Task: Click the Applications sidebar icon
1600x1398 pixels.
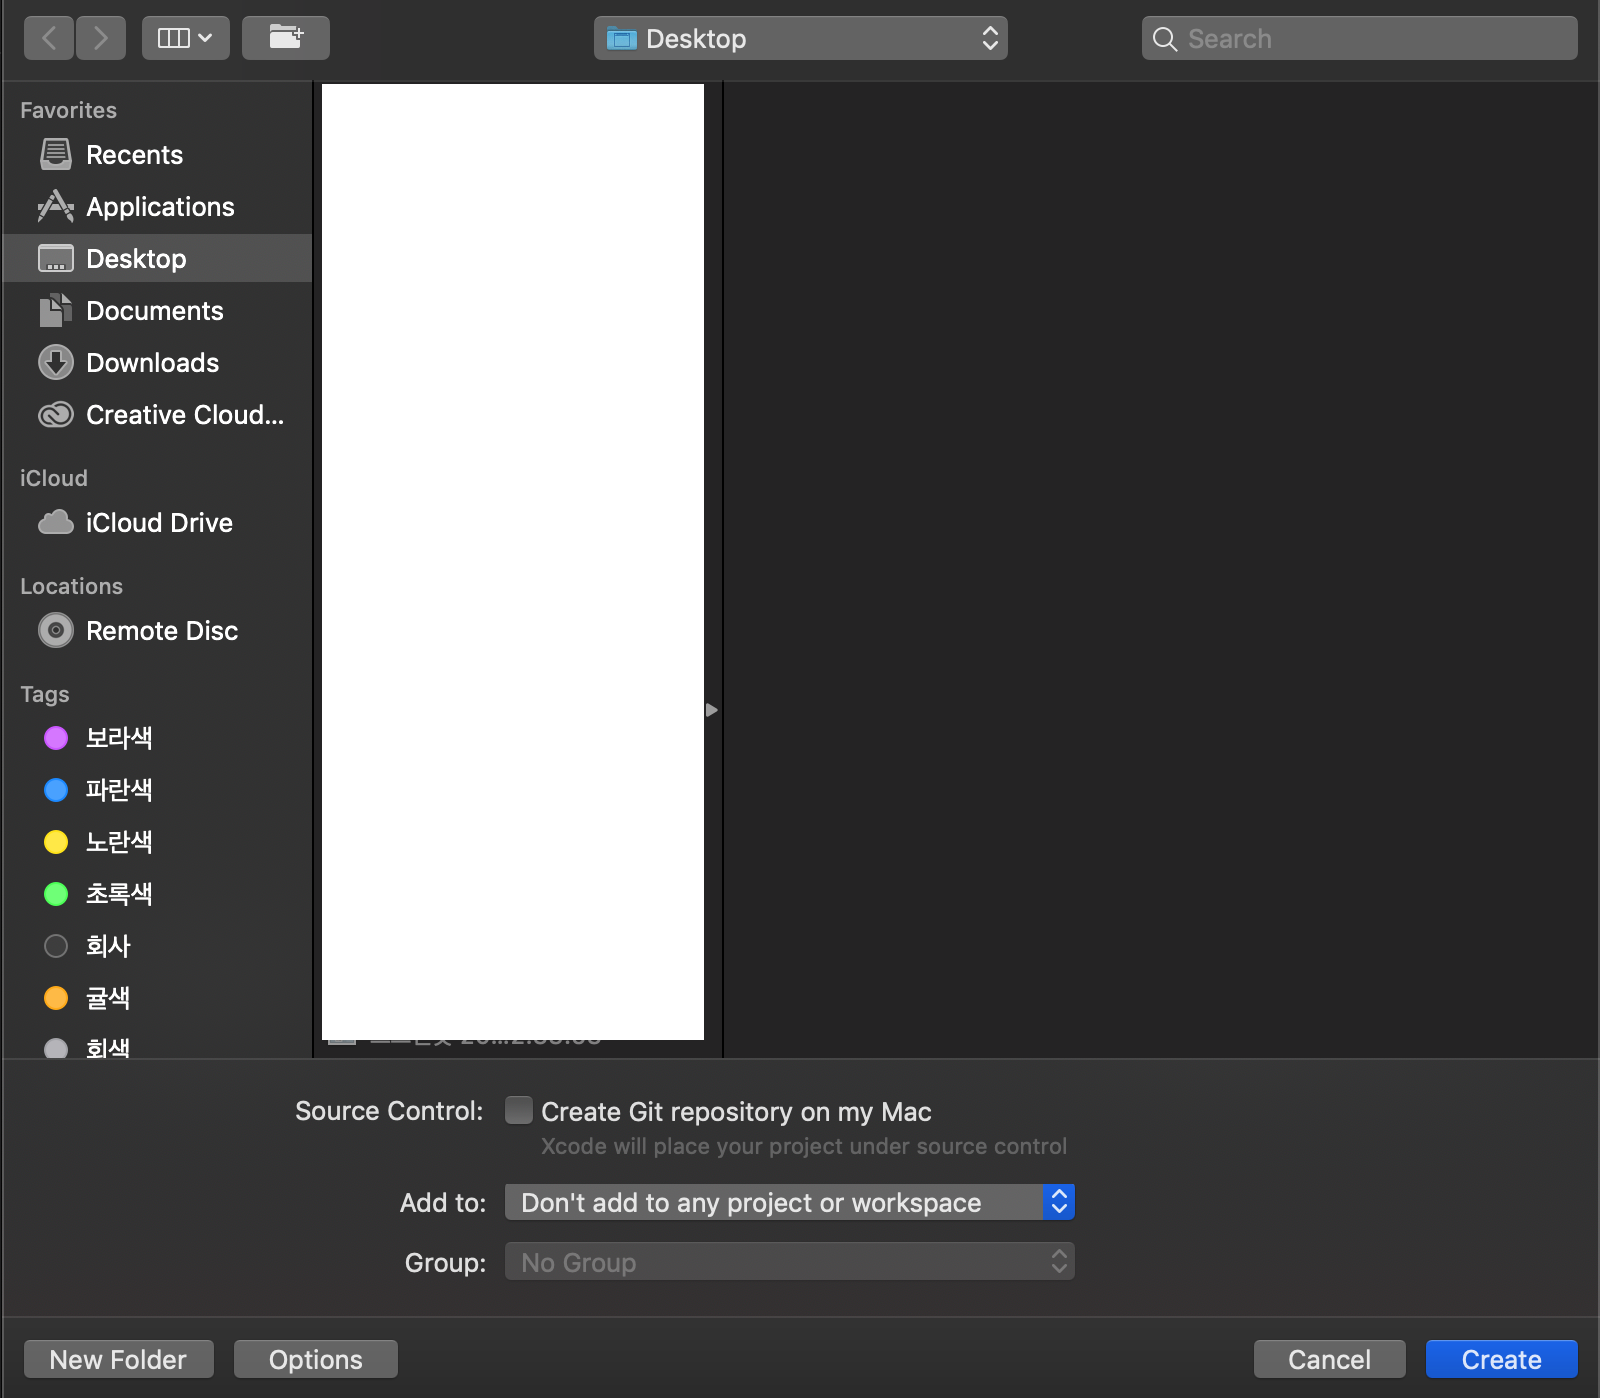Action: (x=56, y=207)
